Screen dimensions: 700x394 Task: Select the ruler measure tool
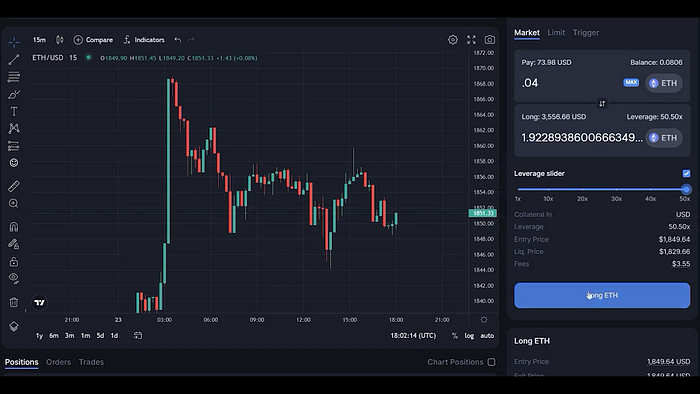tap(14, 186)
